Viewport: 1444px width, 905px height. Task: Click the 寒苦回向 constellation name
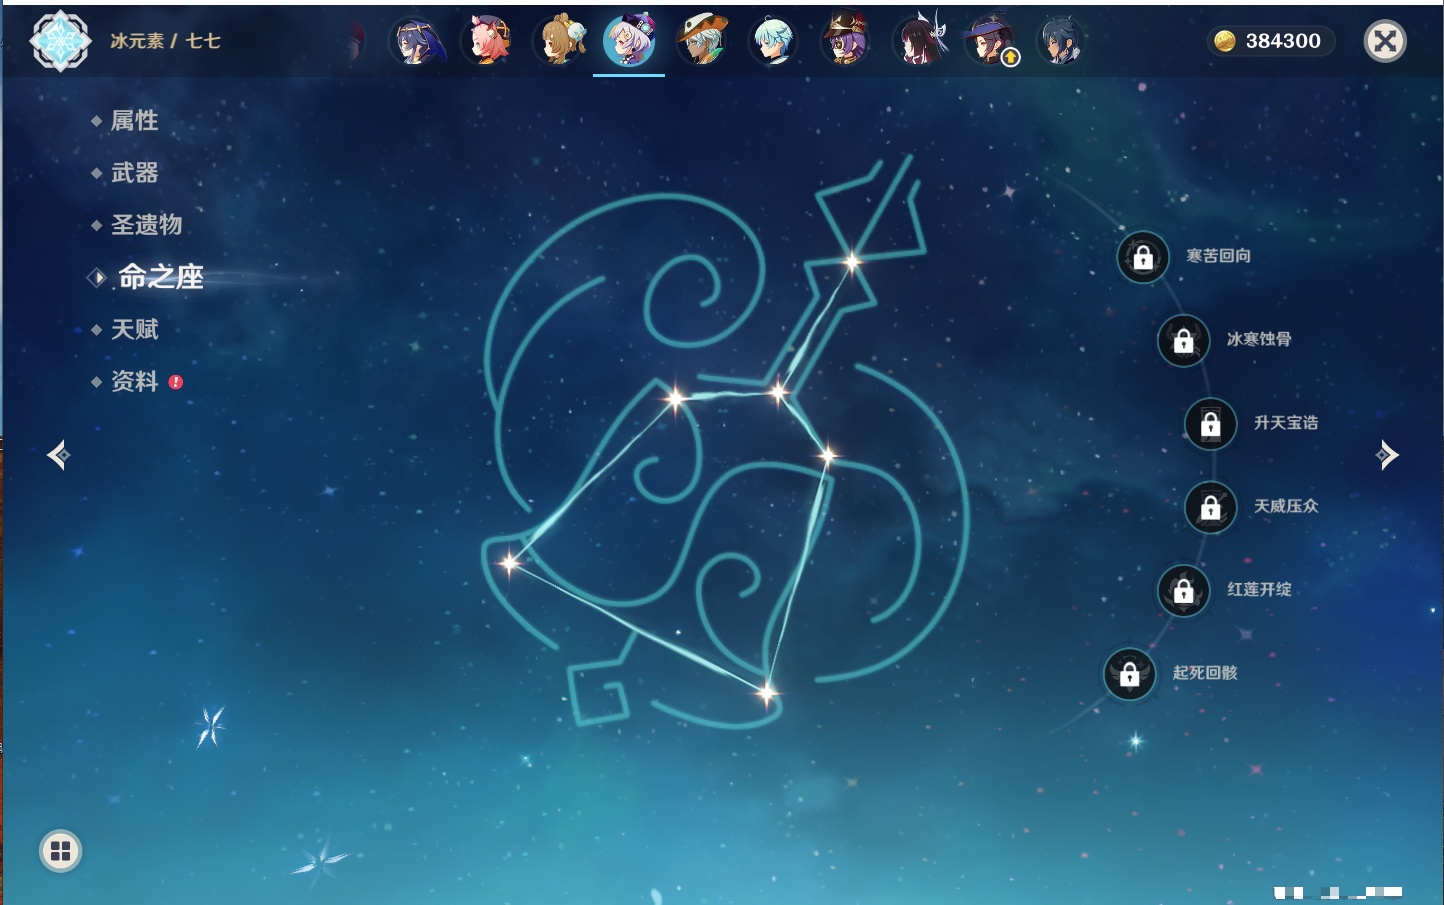tap(1218, 256)
